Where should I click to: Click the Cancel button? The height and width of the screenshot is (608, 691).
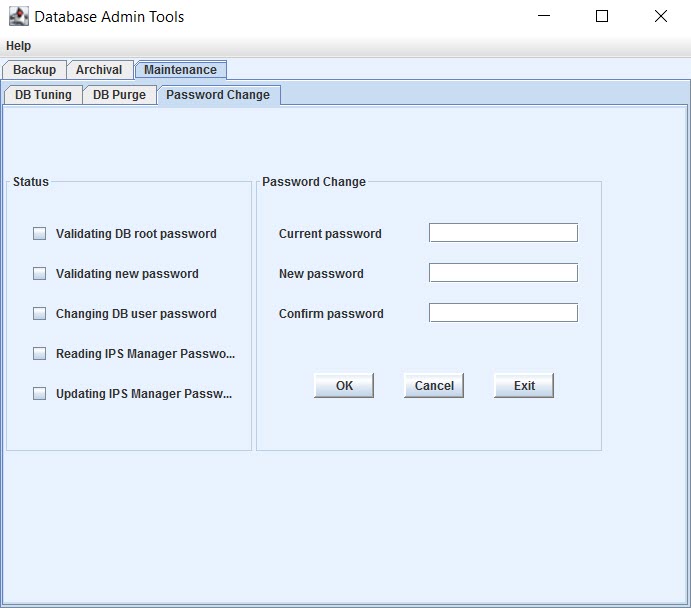(x=434, y=386)
